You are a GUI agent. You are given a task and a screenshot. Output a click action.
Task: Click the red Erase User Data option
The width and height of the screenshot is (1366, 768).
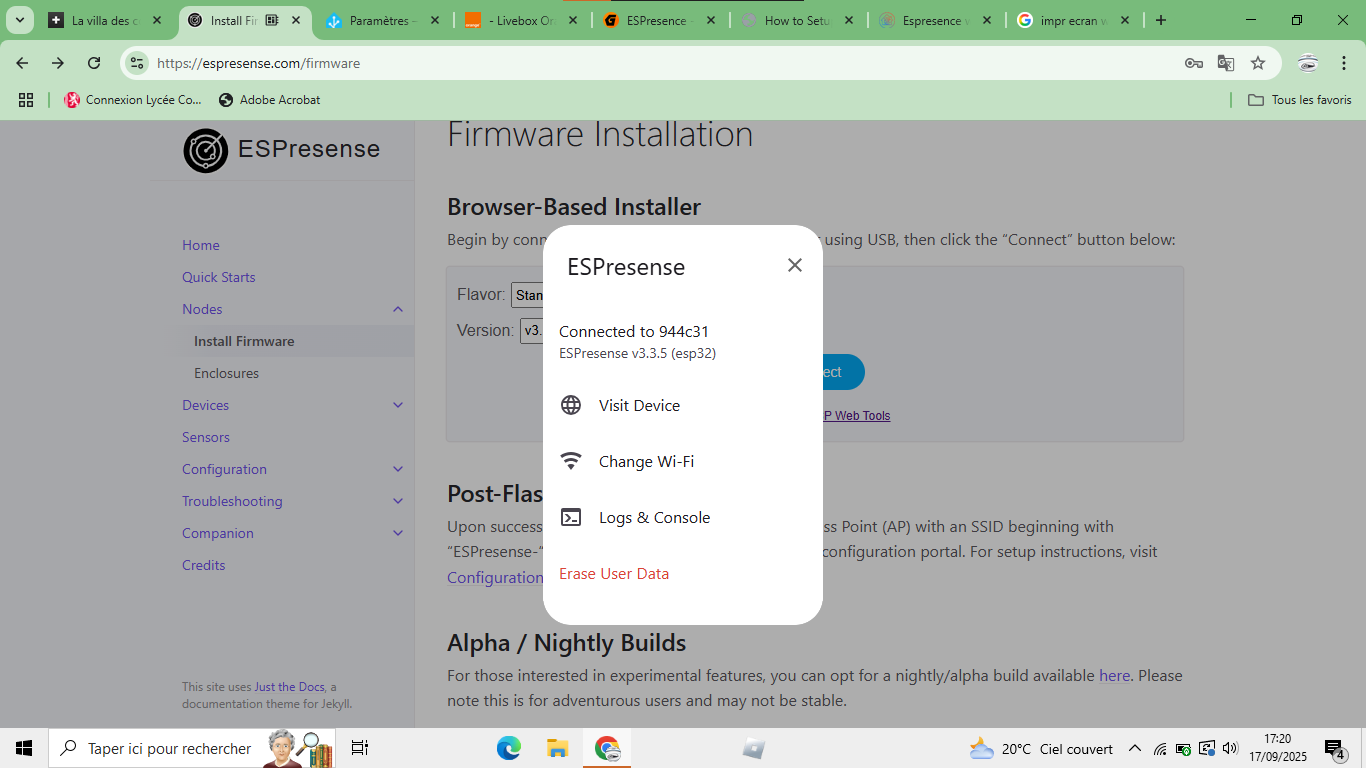coord(614,573)
